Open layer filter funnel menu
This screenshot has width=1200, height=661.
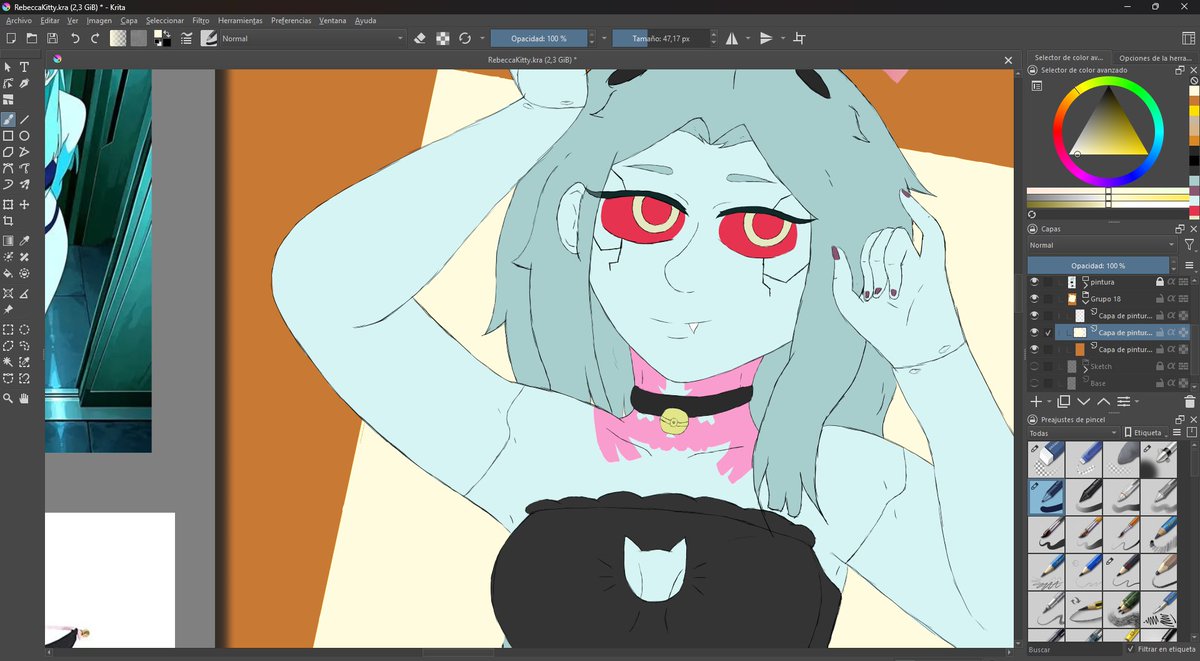pyautogui.click(x=1188, y=245)
